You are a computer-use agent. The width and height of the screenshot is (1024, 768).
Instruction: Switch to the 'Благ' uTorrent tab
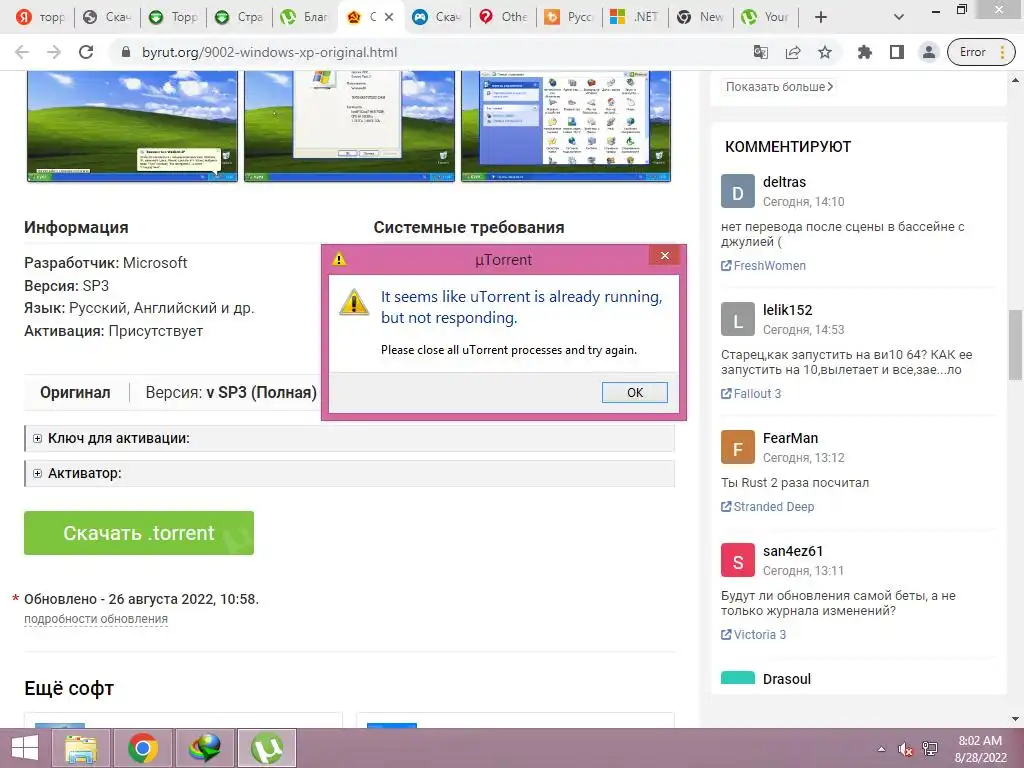point(305,17)
